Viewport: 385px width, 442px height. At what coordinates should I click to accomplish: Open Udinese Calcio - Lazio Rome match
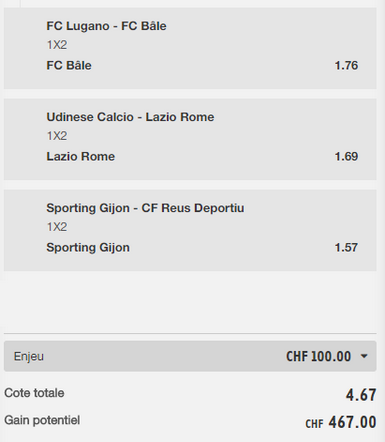[130, 117]
